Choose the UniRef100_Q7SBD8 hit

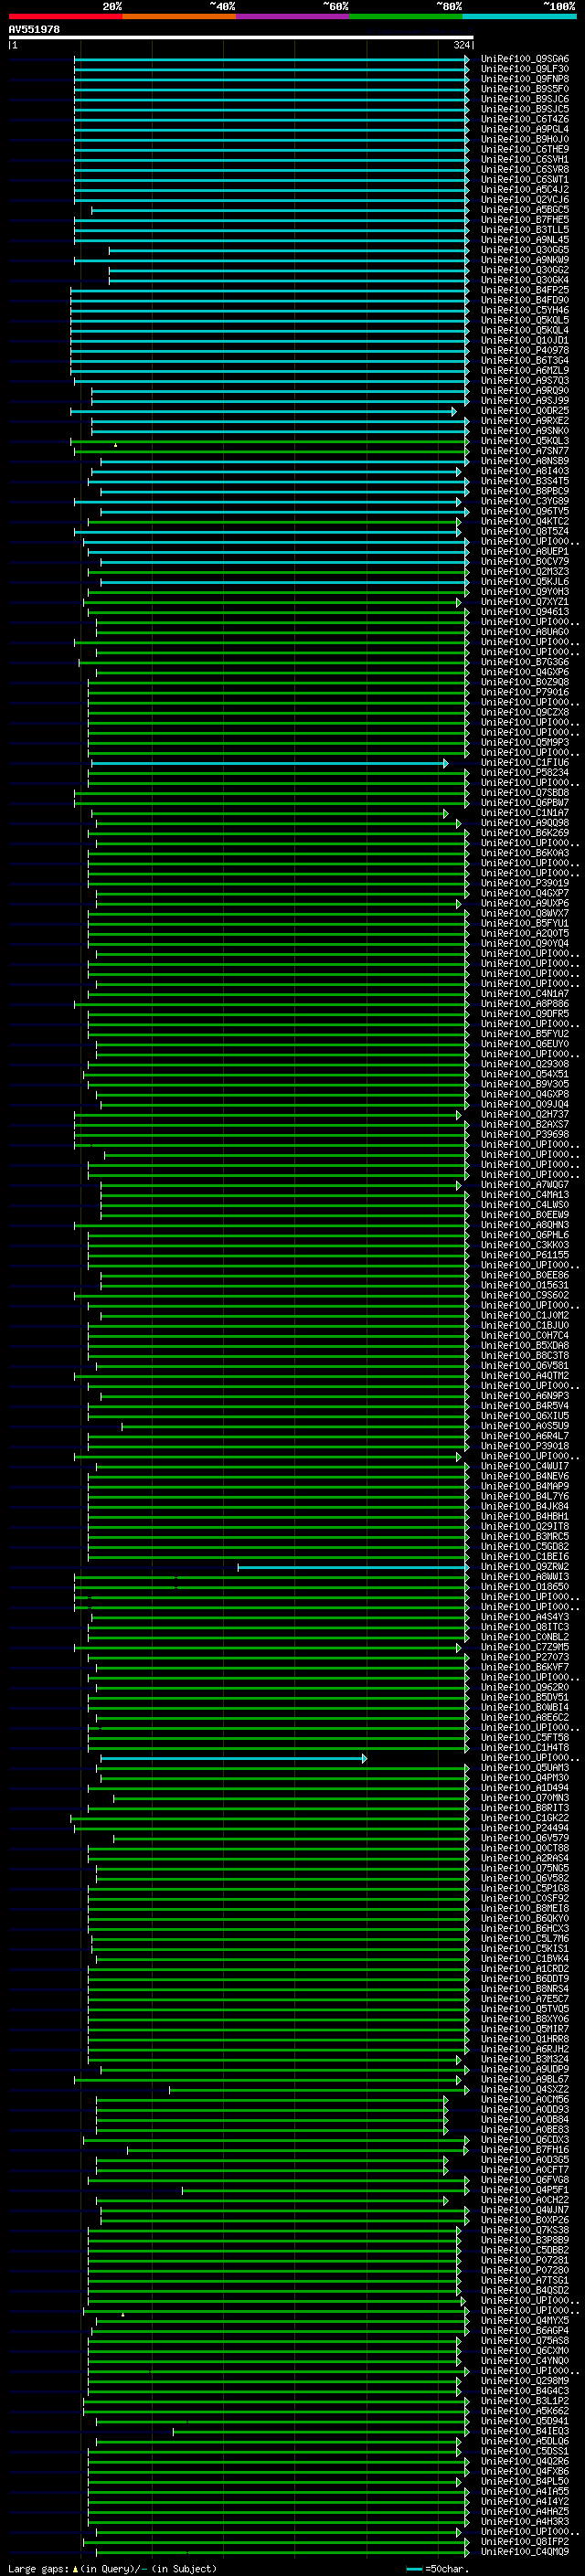point(525,793)
